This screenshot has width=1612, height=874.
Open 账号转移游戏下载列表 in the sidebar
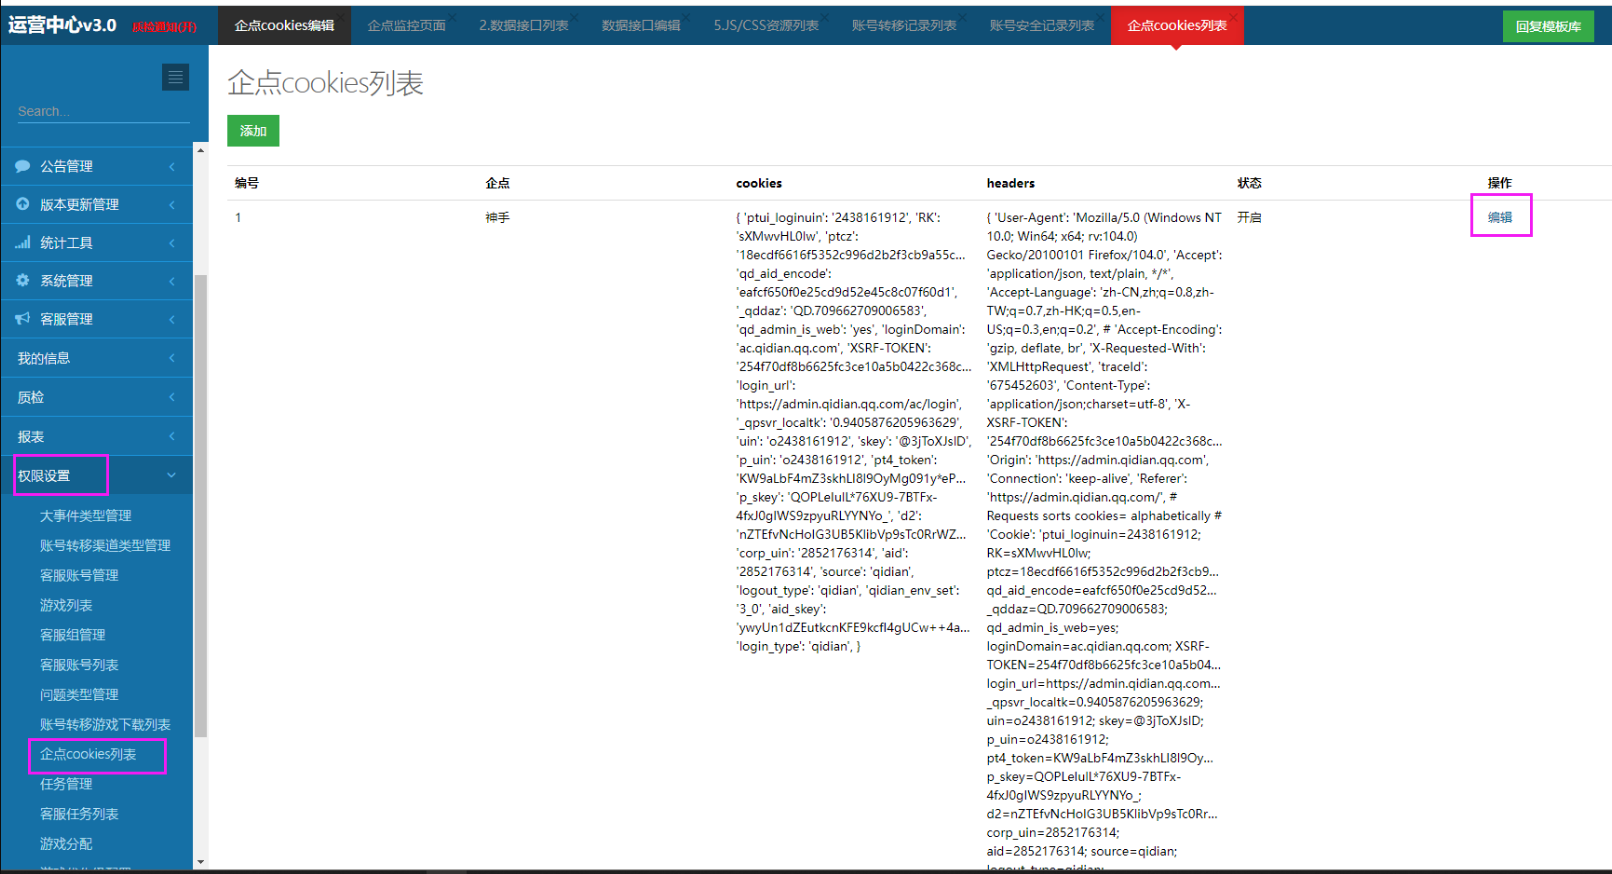[x=105, y=725]
